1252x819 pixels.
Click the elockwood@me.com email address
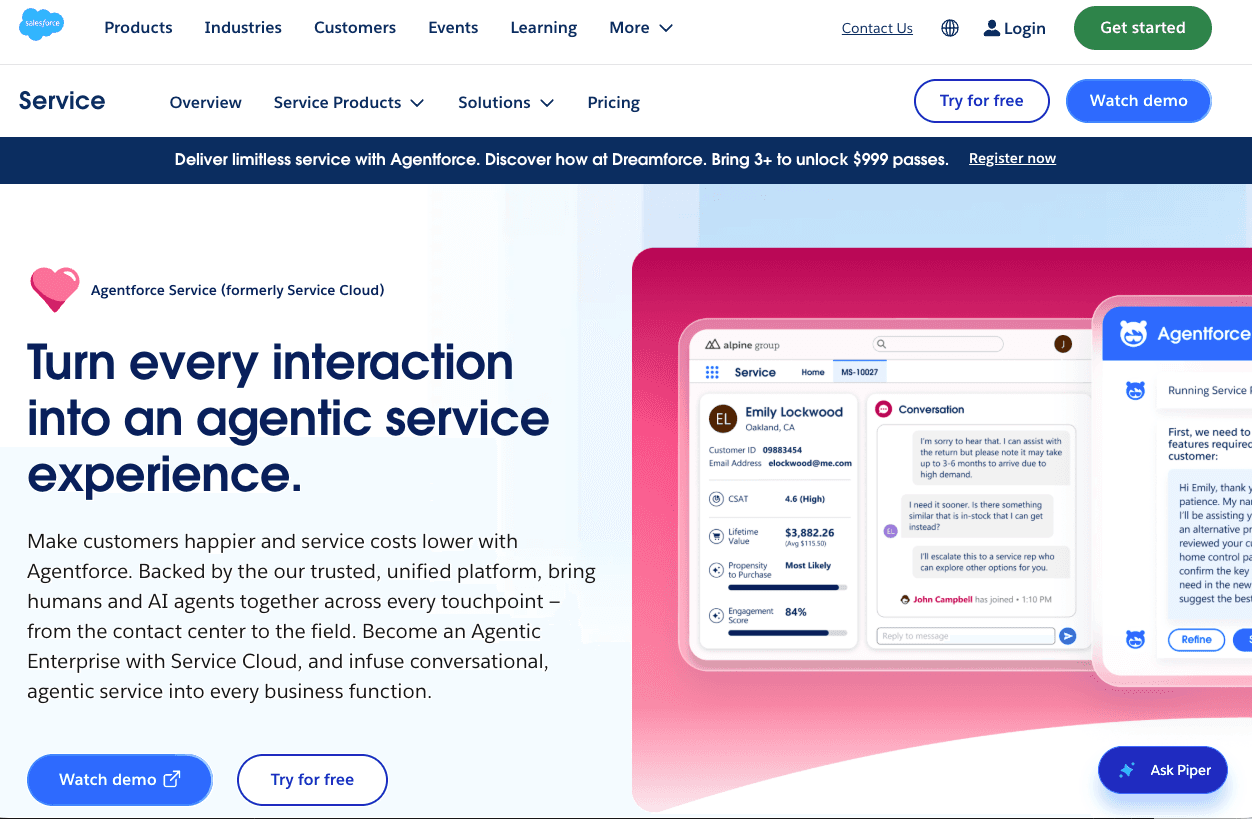(x=810, y=463)
